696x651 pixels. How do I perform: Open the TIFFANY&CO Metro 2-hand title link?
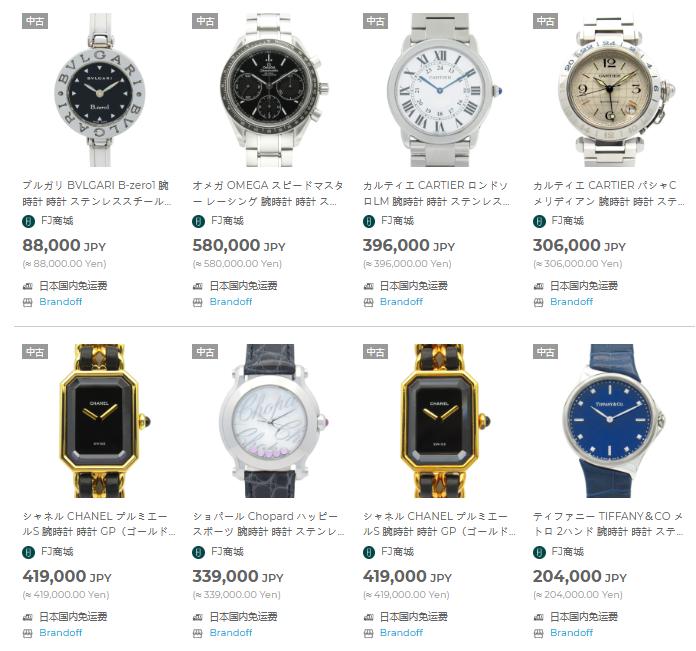609,524
